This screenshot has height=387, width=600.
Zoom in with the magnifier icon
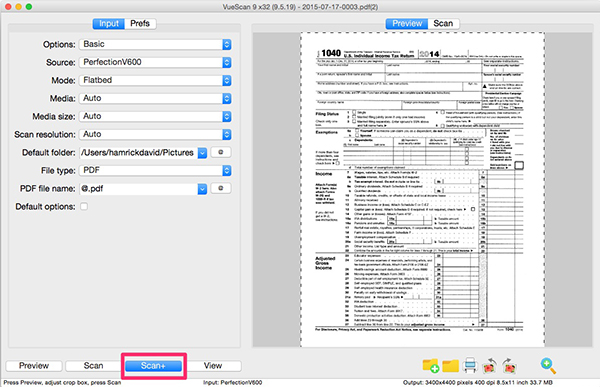point(548,366)
